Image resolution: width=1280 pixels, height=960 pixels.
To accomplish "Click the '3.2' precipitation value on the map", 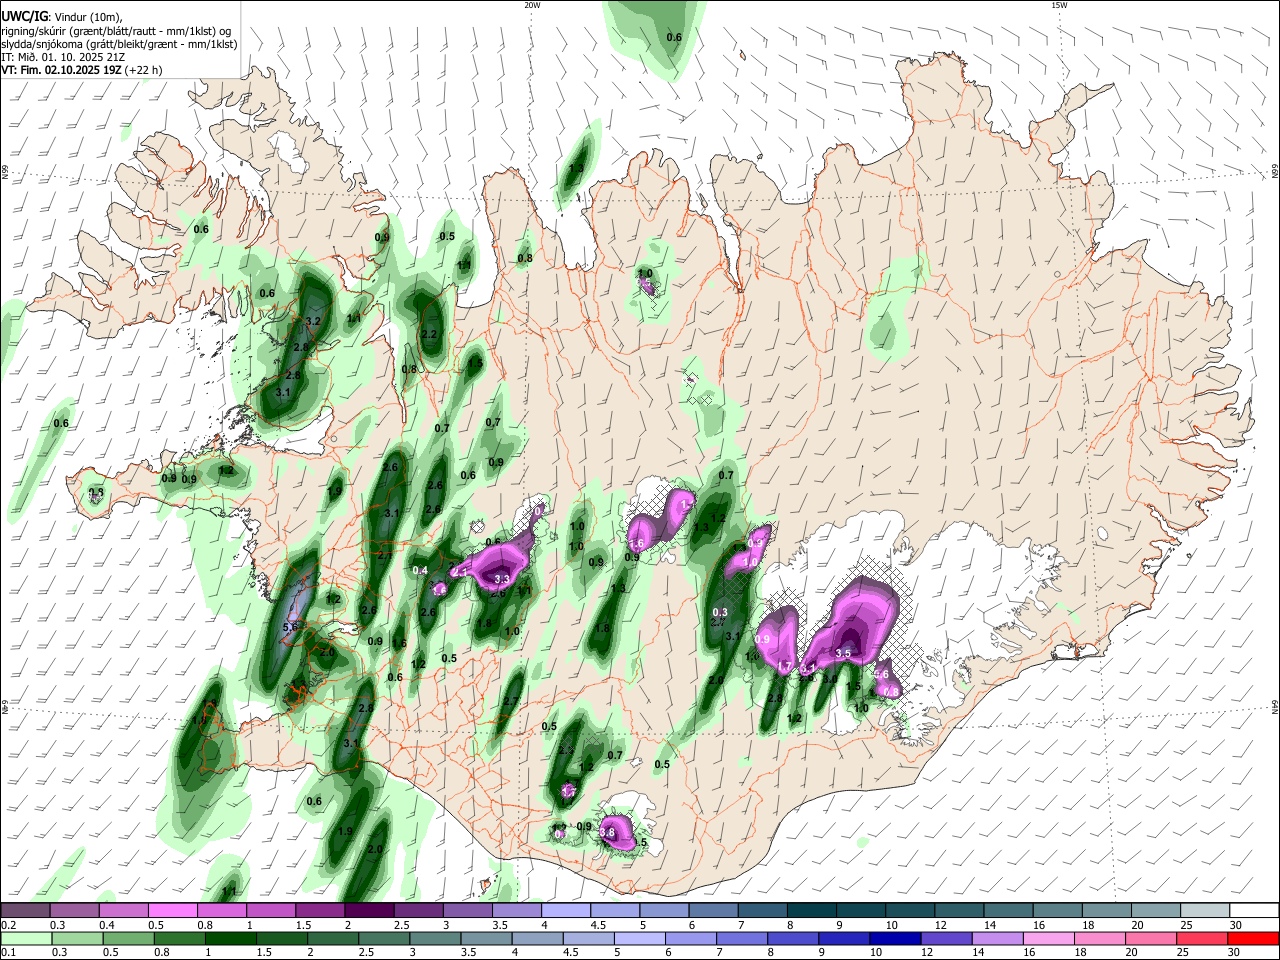I will [x=312, y=321].
